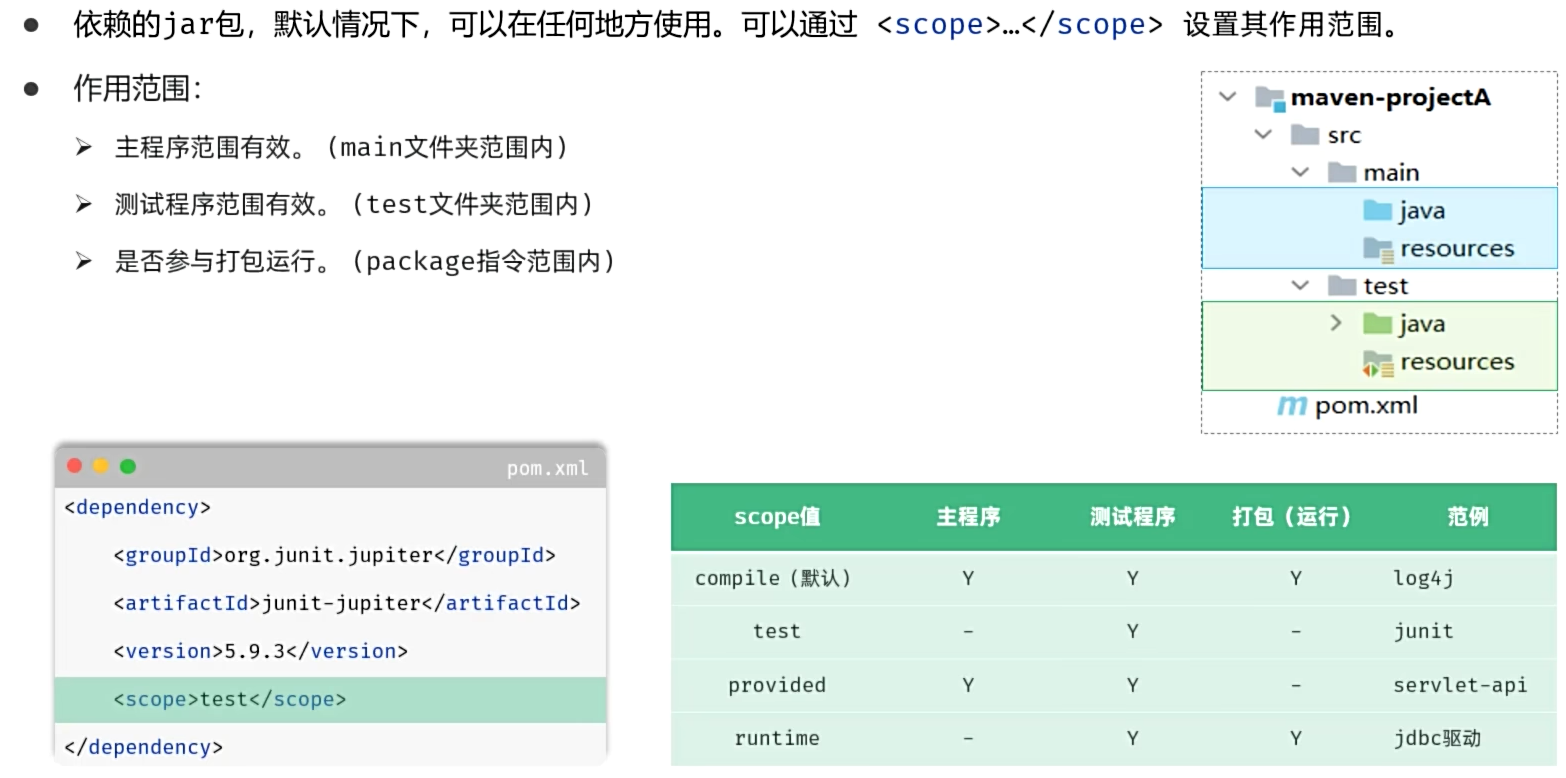Collapse the main folder chevron
The image size is (1566, 778).
pos(1299,173)
